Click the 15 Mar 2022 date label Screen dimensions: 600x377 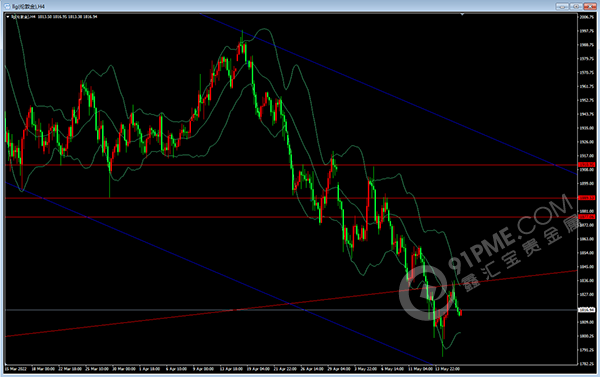16,369
